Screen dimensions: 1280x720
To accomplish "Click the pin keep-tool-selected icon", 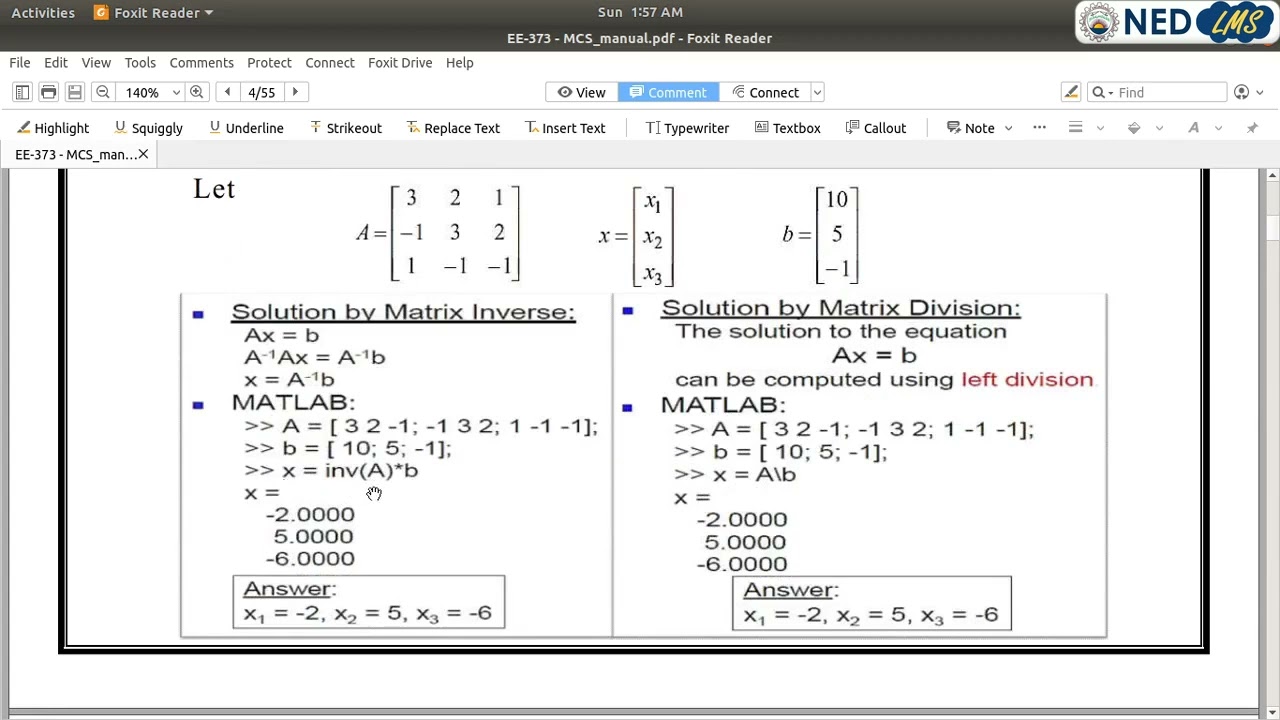I will click(1252, 128).
